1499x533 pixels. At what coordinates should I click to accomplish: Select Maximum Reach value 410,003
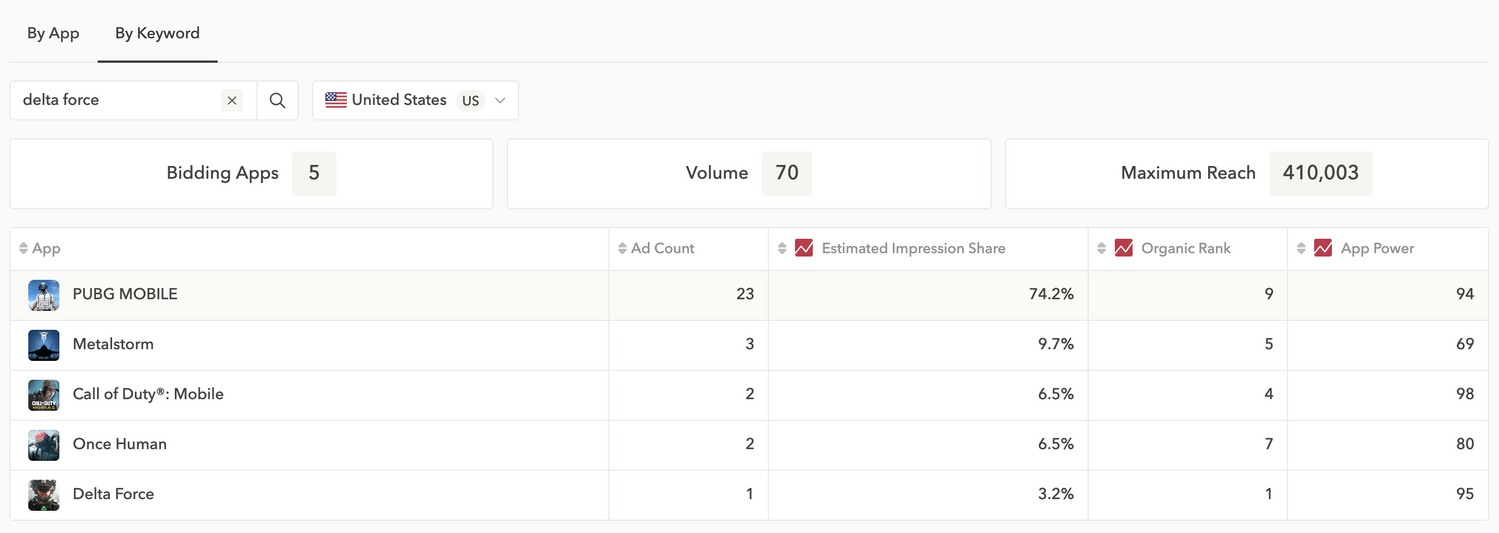tap(1321, 173)
